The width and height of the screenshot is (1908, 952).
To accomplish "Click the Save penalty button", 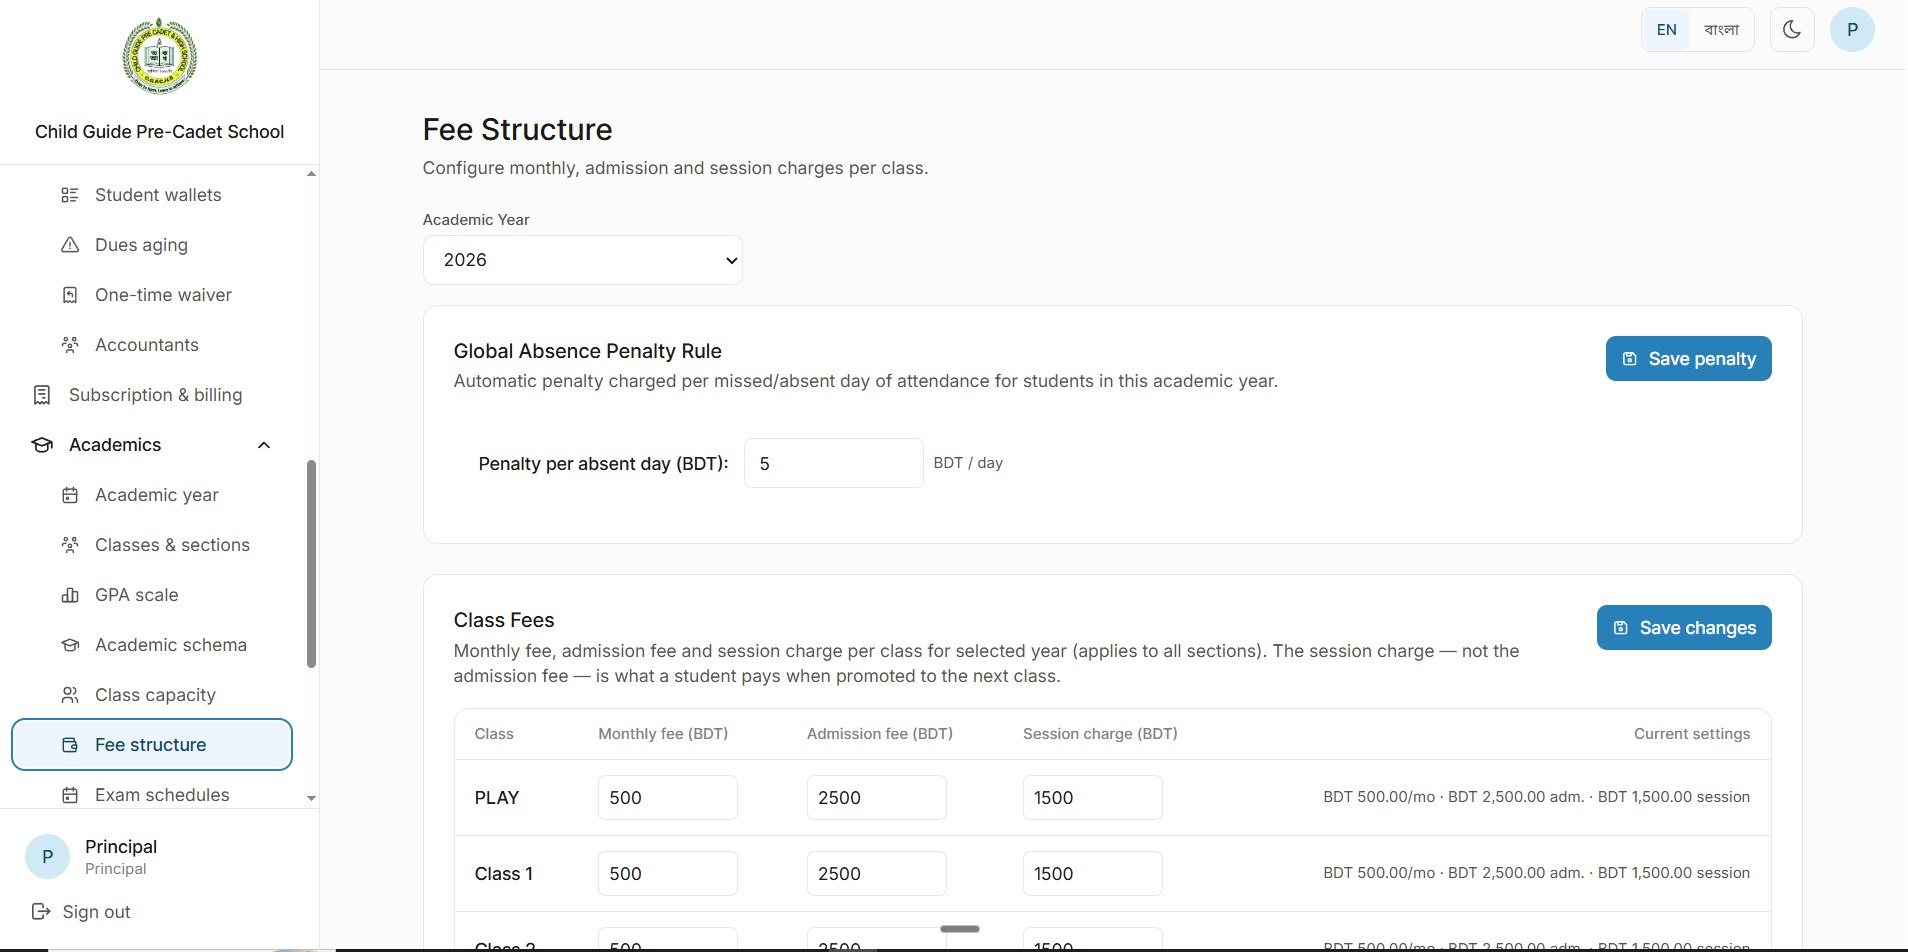I will pos(1688,359).
